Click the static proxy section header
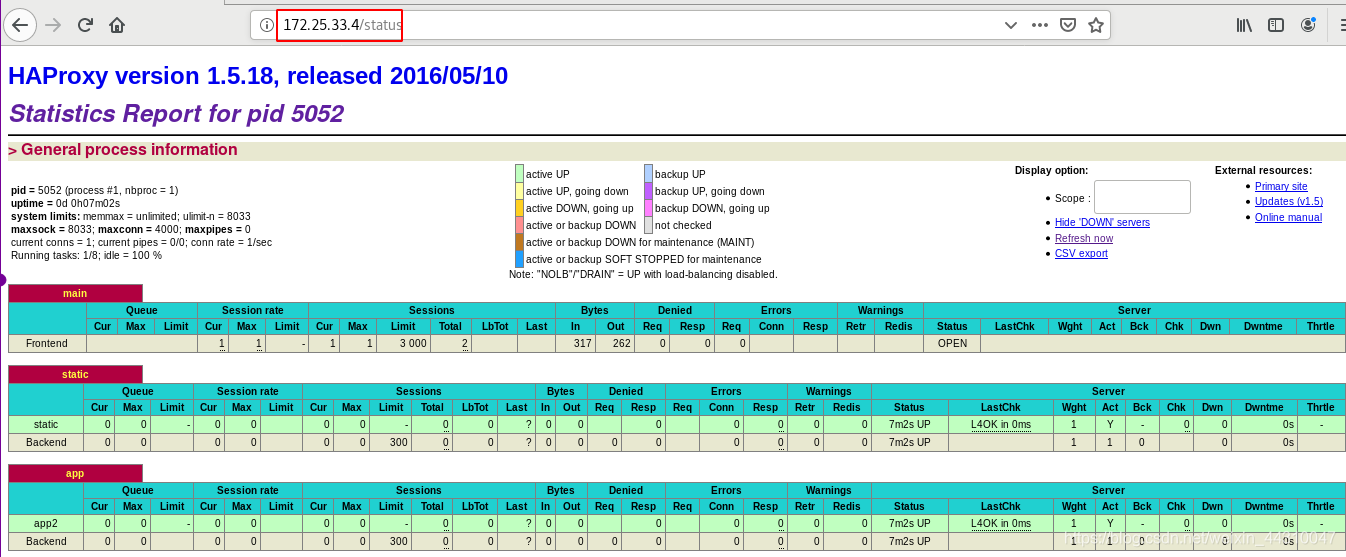1346x557 pixels. 75,374
